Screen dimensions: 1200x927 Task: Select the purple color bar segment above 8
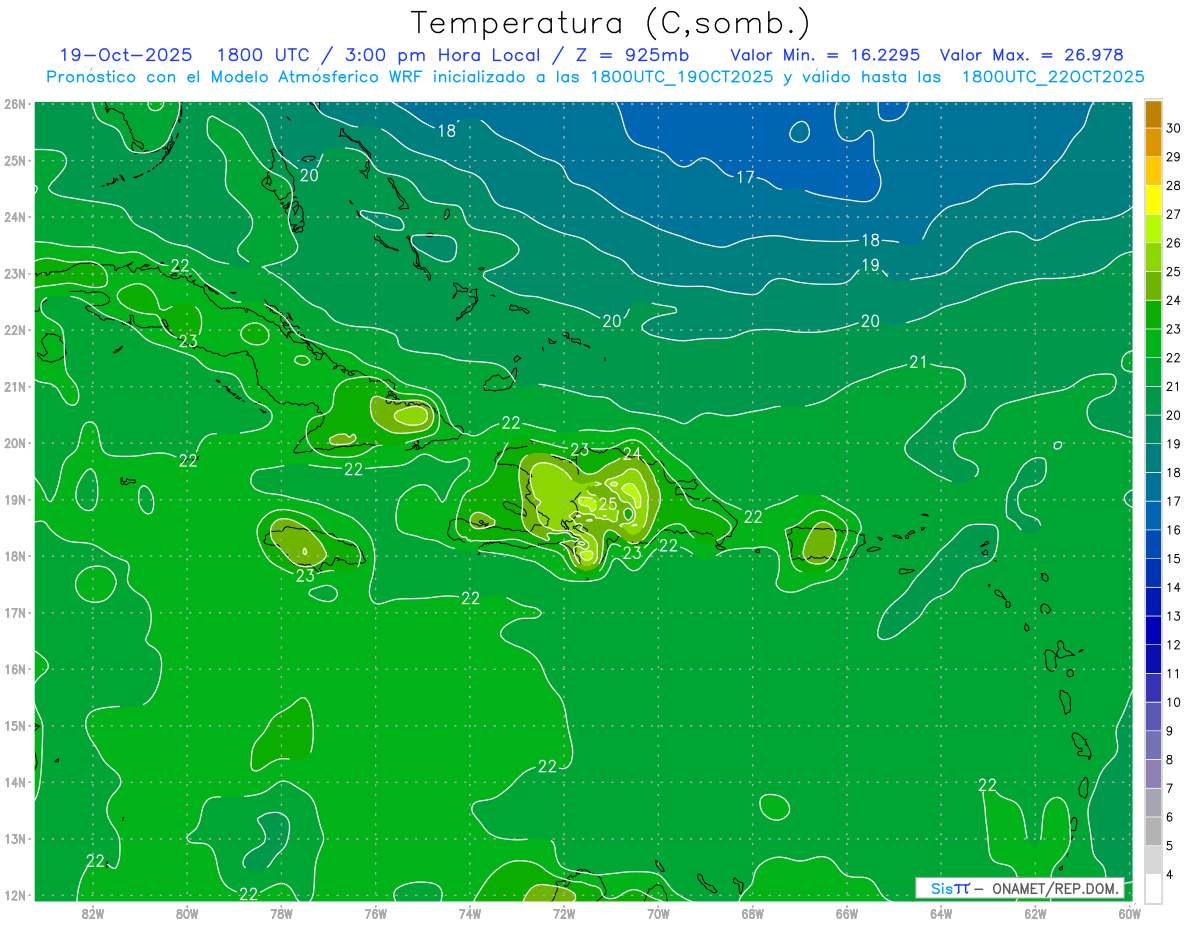pyautogui.click(x=1153, y=745)
